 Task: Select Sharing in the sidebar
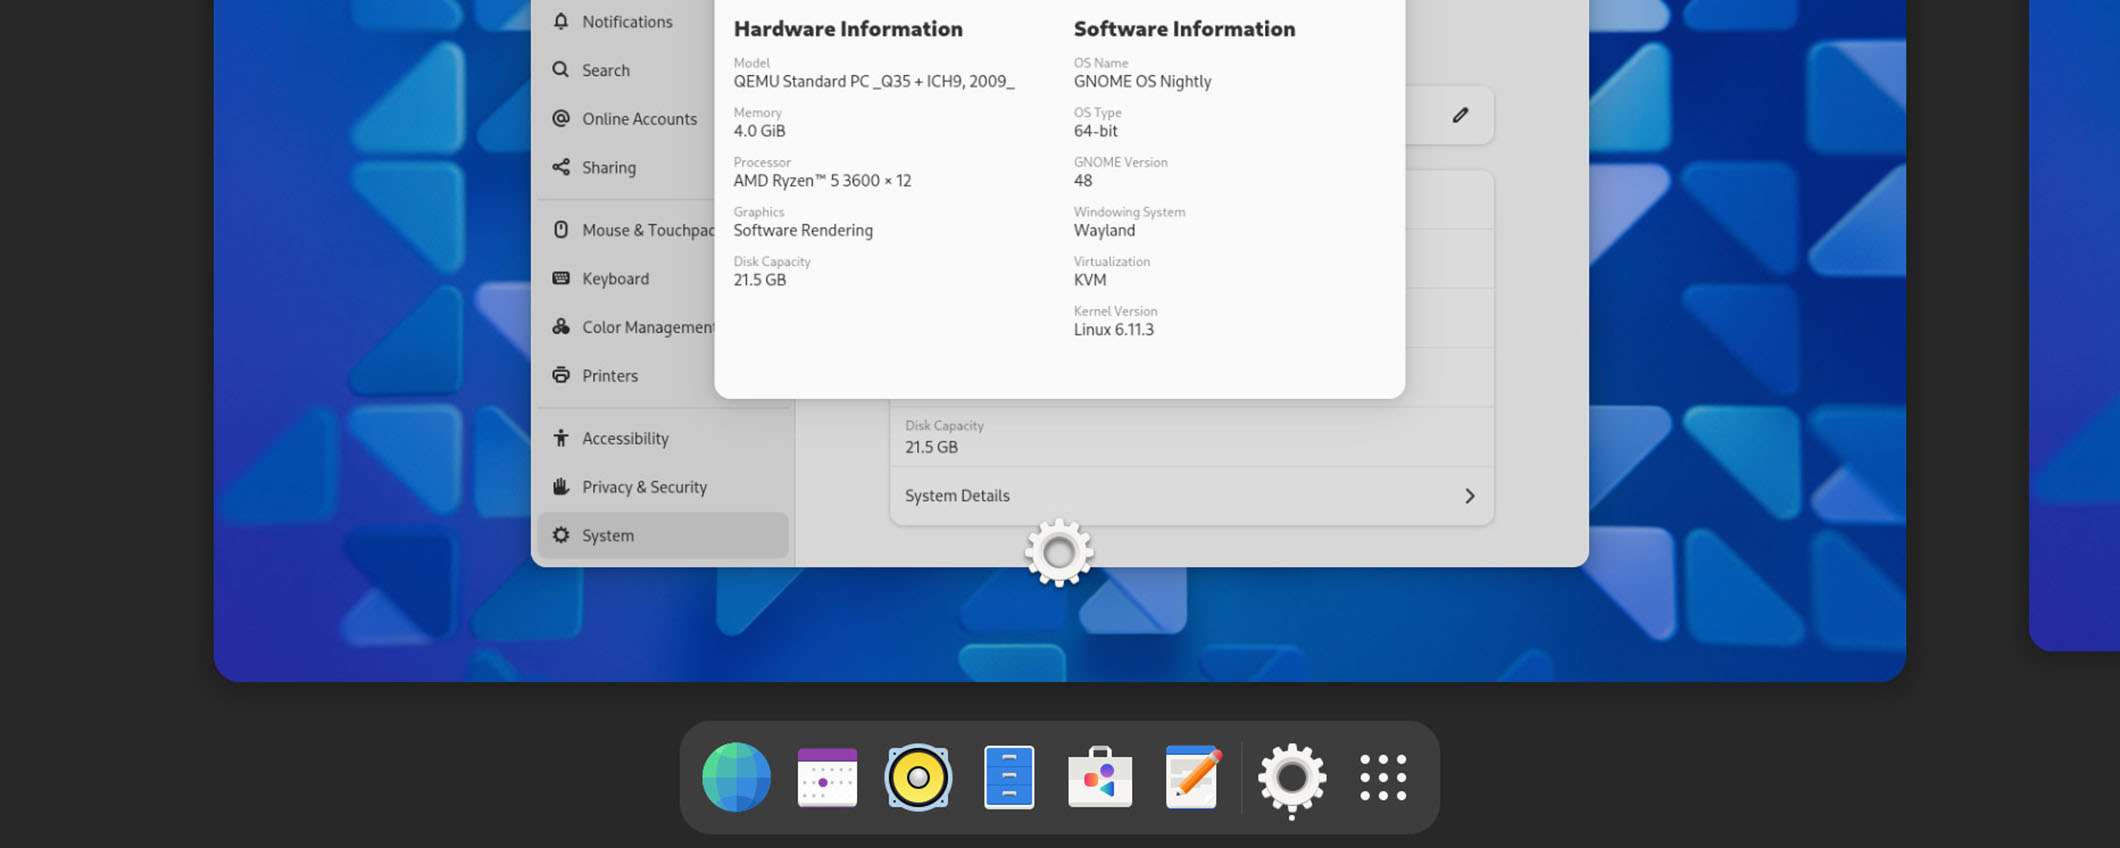coord(627,167)
